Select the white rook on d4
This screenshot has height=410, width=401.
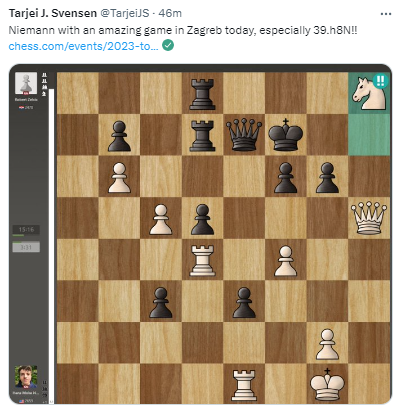(x=202, y=260)
